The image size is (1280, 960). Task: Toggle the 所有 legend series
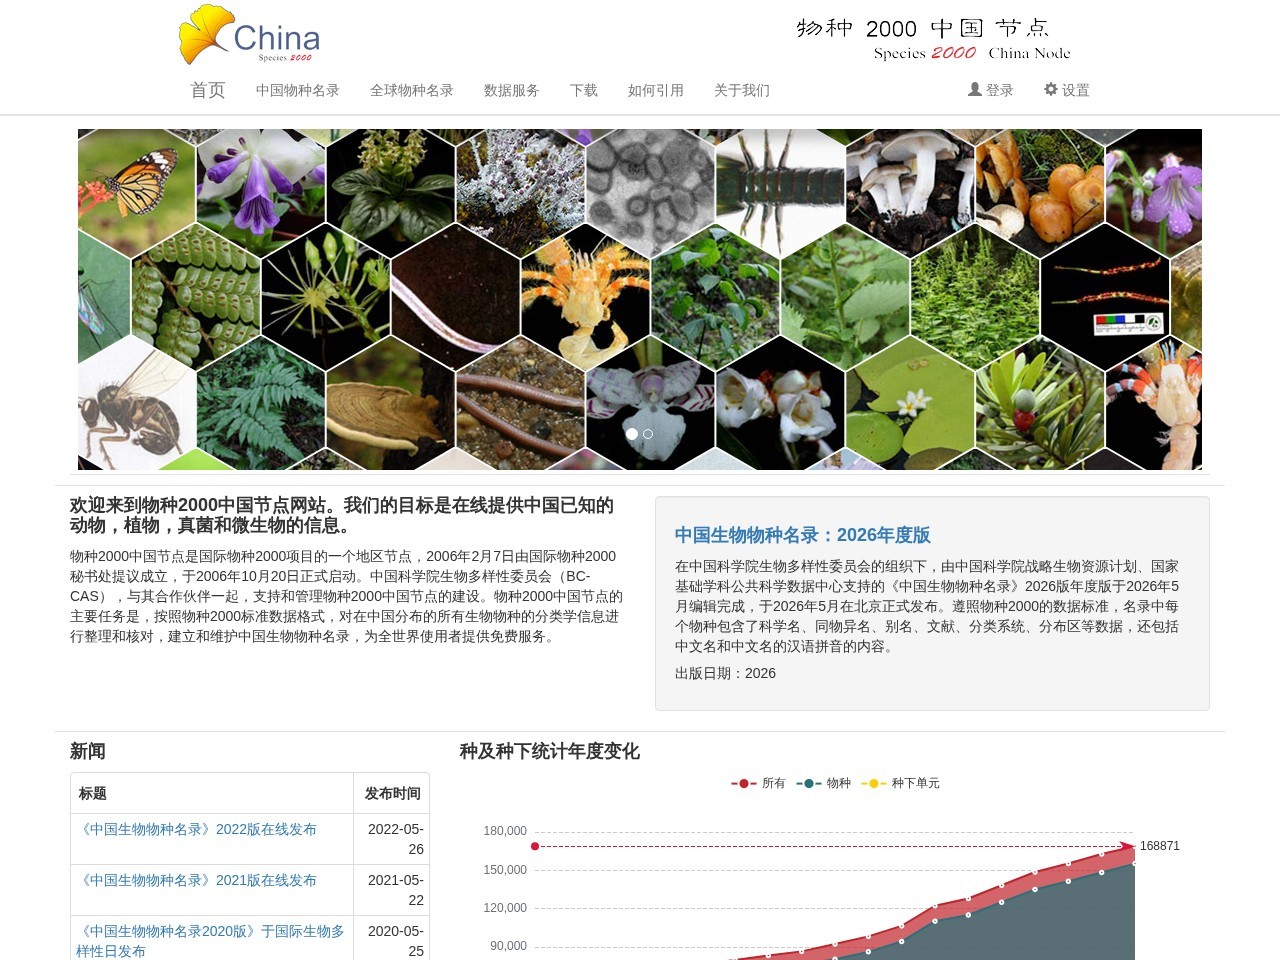pos(759,783)
